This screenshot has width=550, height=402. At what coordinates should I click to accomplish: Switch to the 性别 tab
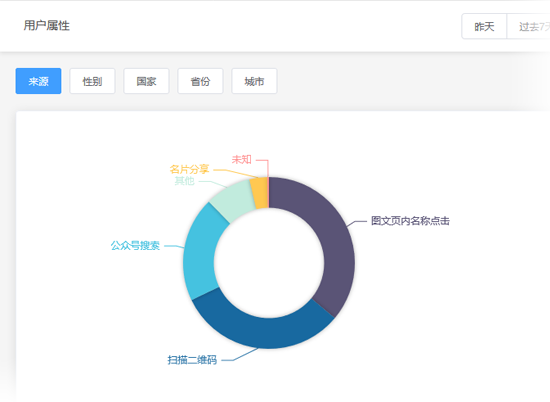pos(92,81)
